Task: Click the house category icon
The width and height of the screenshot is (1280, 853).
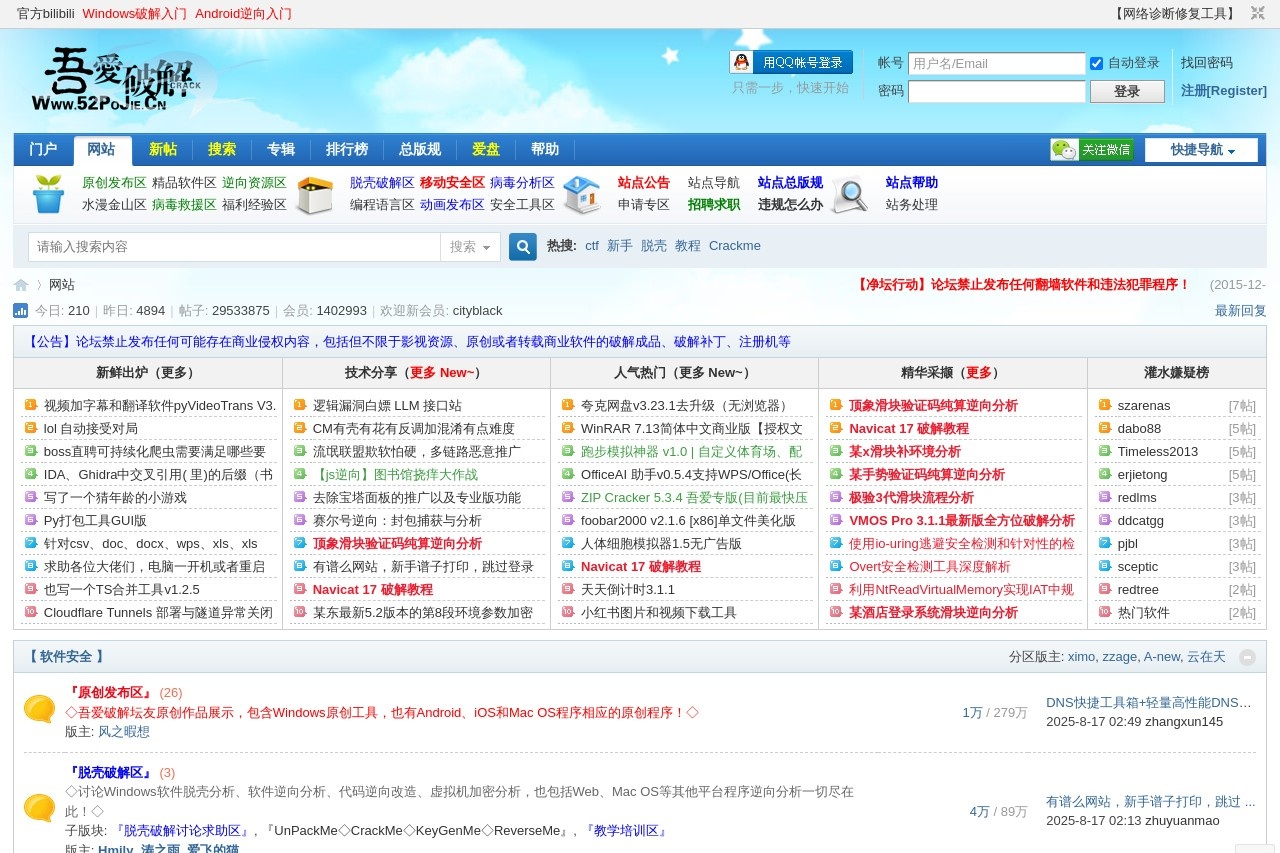Action: click(582, 194)
